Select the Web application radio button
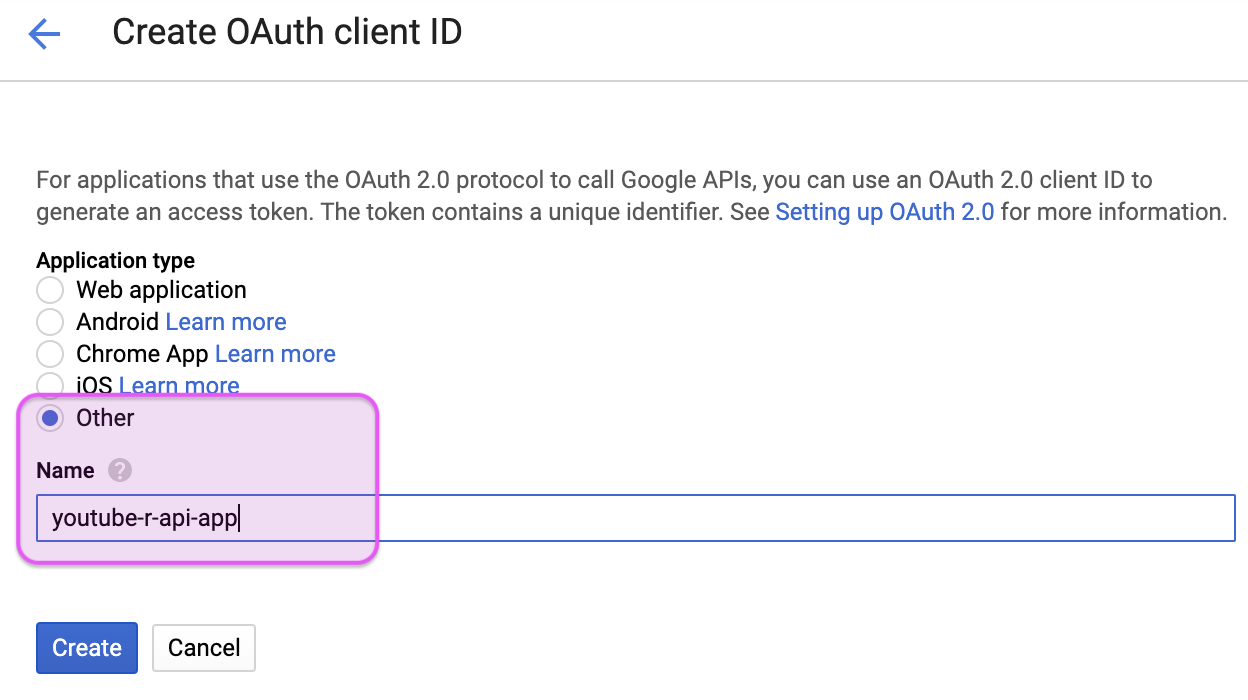This screenshot has height=700, width=1248. click(x=50, y=290)
